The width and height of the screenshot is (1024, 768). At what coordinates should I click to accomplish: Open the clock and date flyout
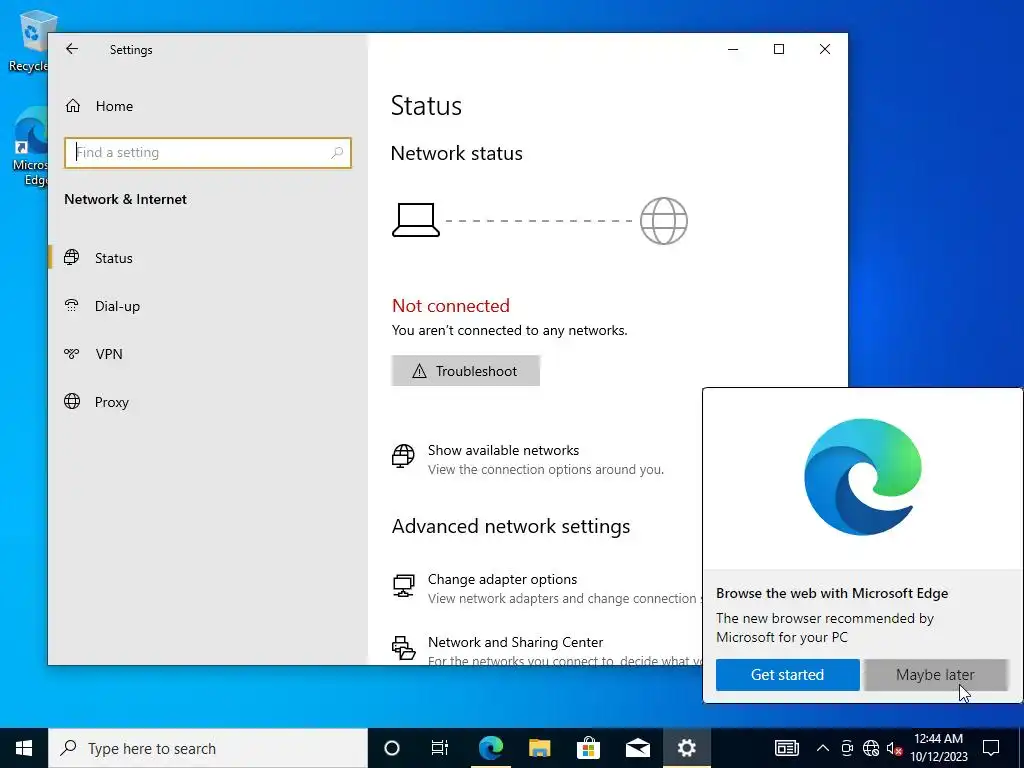[938, 748]
